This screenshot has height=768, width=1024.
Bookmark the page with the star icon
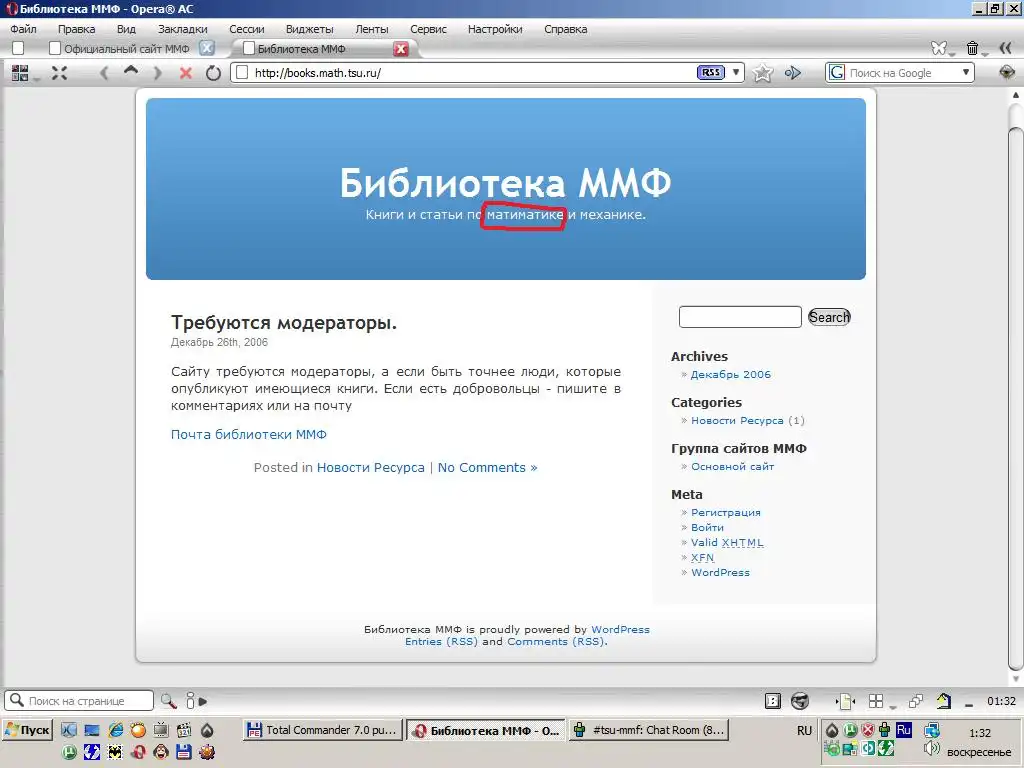click(x=763, y=73)
